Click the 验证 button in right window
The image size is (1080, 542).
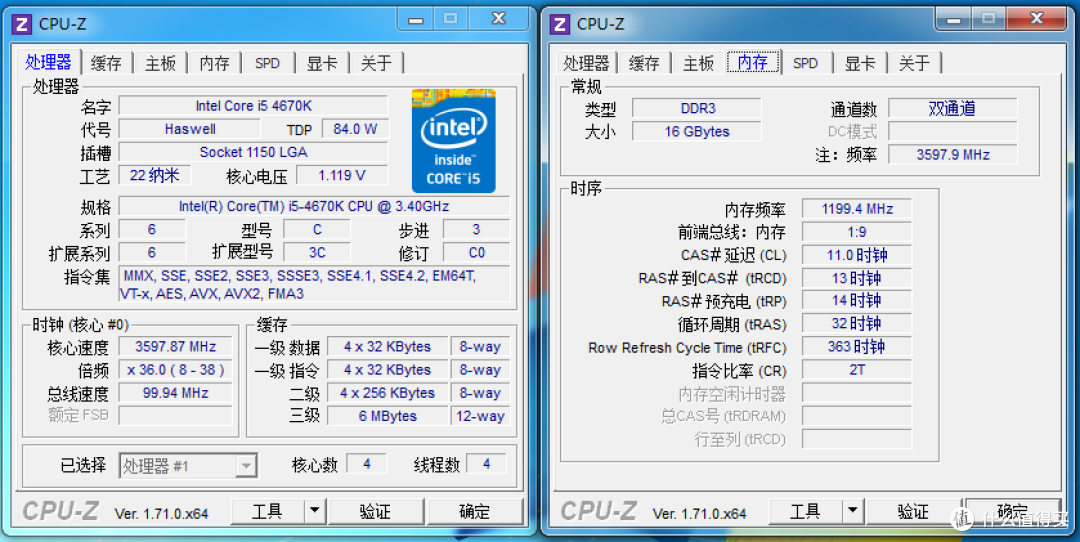click(x=914, y=511)
